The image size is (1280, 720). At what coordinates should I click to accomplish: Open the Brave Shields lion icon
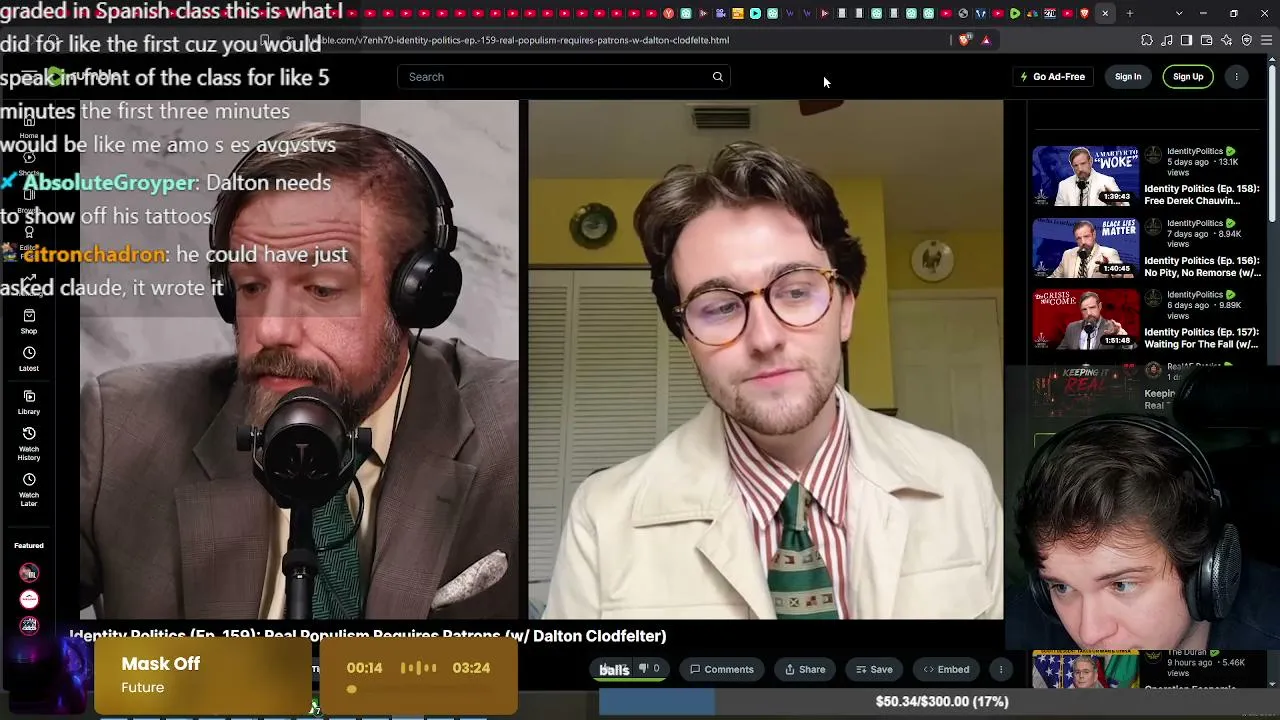(x=964, y=40)
